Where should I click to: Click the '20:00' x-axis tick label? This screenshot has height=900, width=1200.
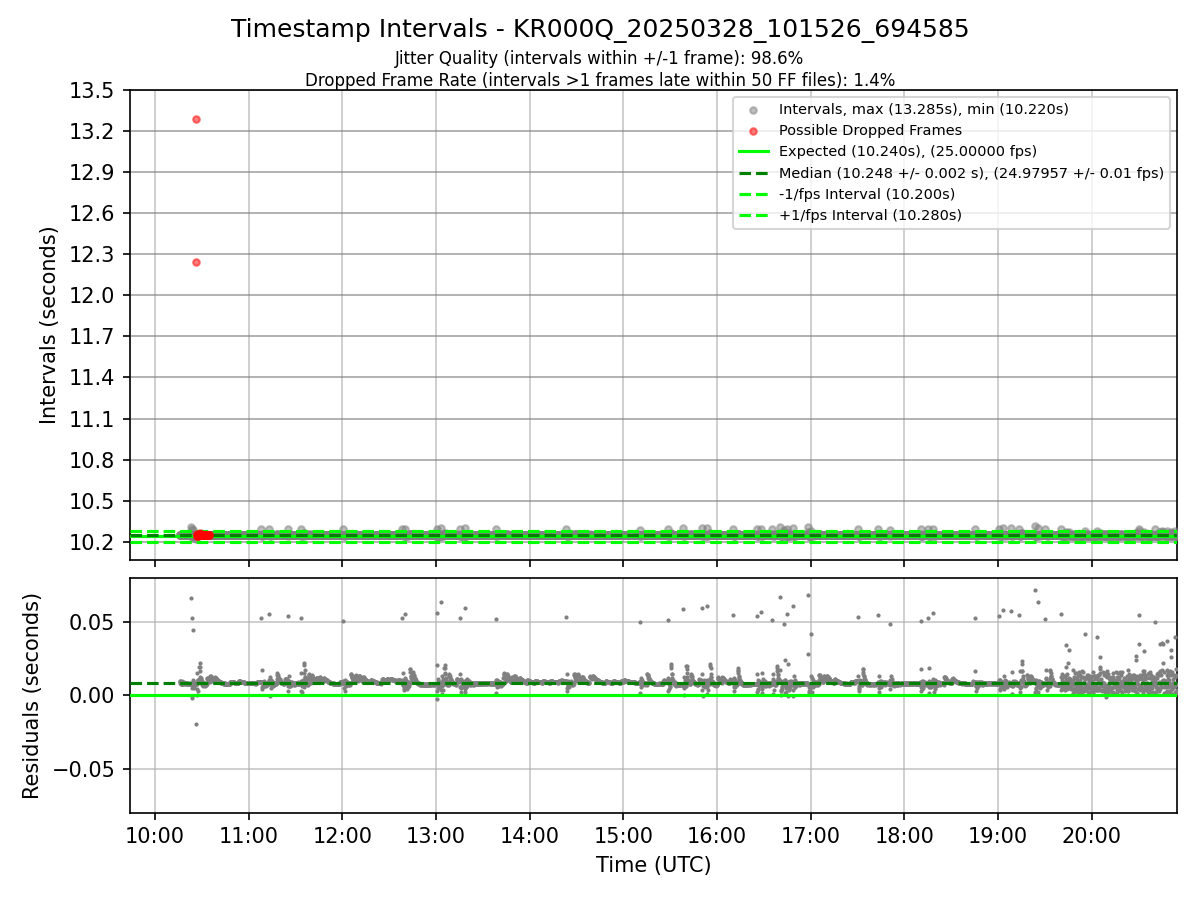[1091, 834]
